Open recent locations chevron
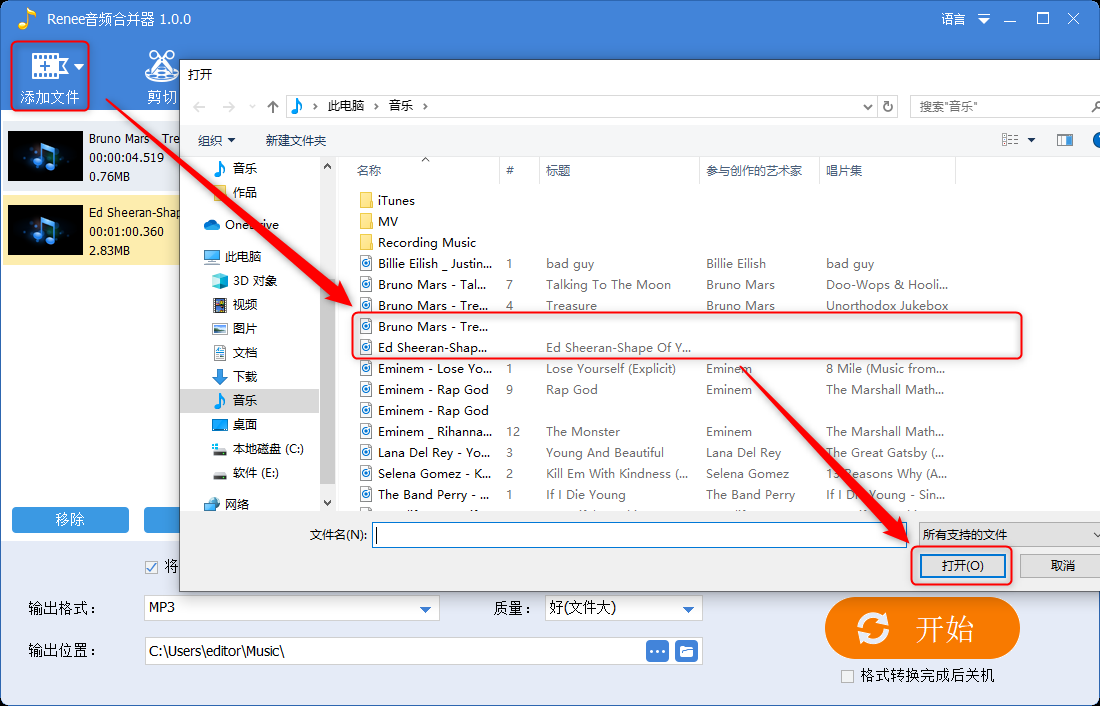The height and width of the screenshot is (706, 1100). 253,107
